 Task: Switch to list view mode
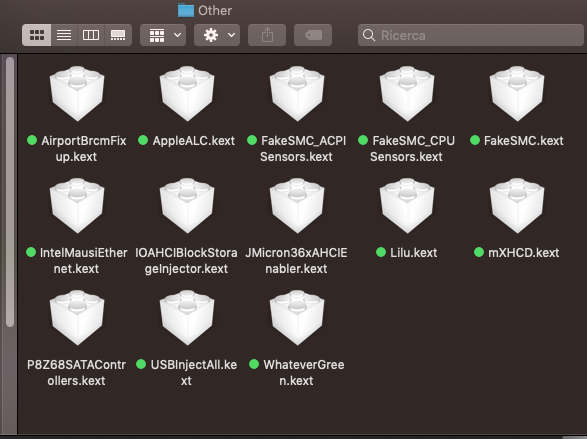64,35
